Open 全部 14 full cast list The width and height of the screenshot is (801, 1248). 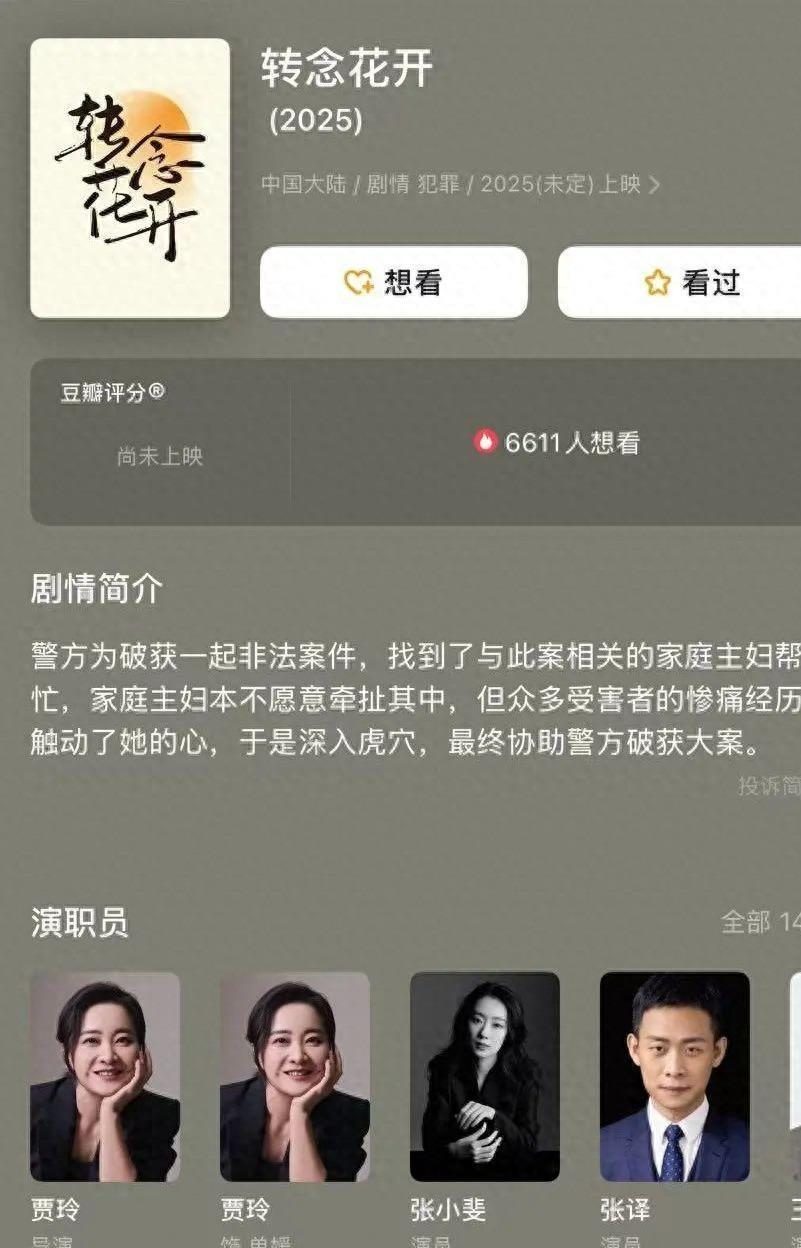(x=760, y=922)
